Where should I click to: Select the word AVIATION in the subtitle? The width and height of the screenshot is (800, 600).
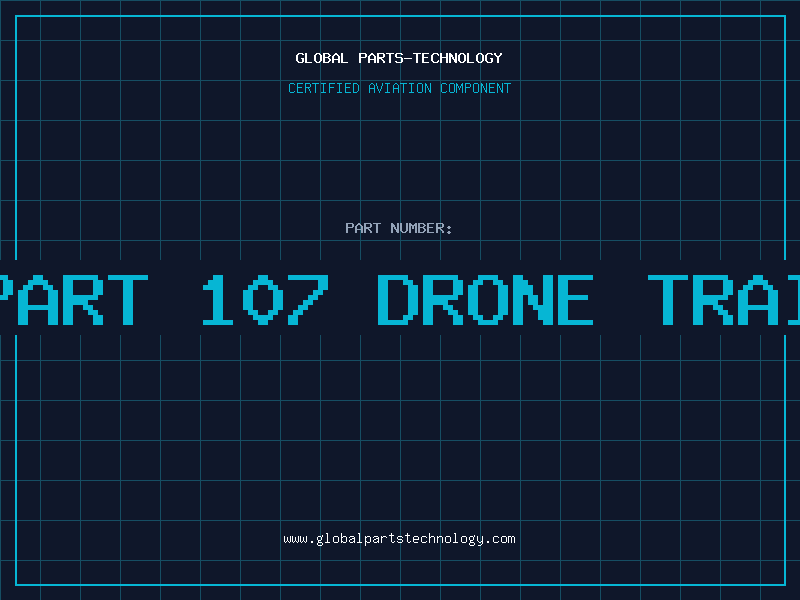(400, 88)
